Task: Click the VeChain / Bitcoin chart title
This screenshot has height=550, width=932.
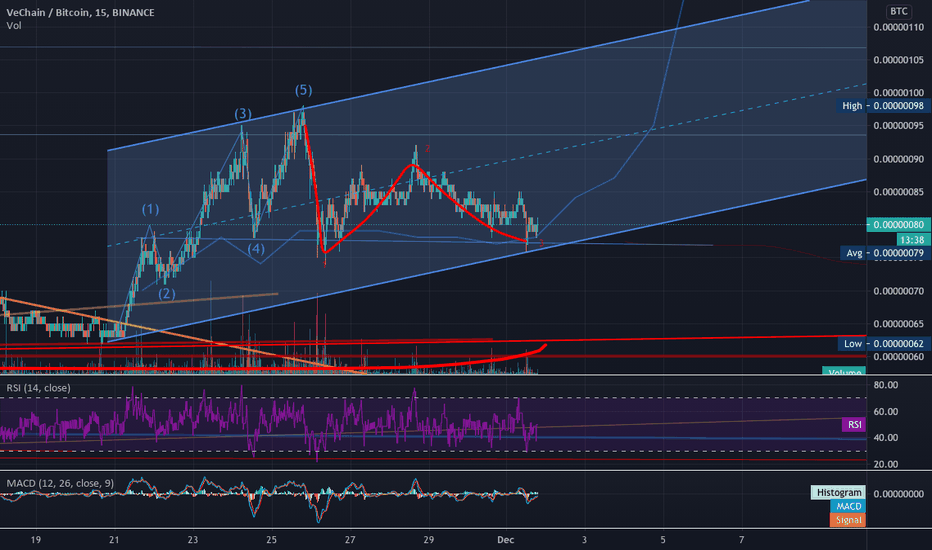Action: [x=80, y=12]
